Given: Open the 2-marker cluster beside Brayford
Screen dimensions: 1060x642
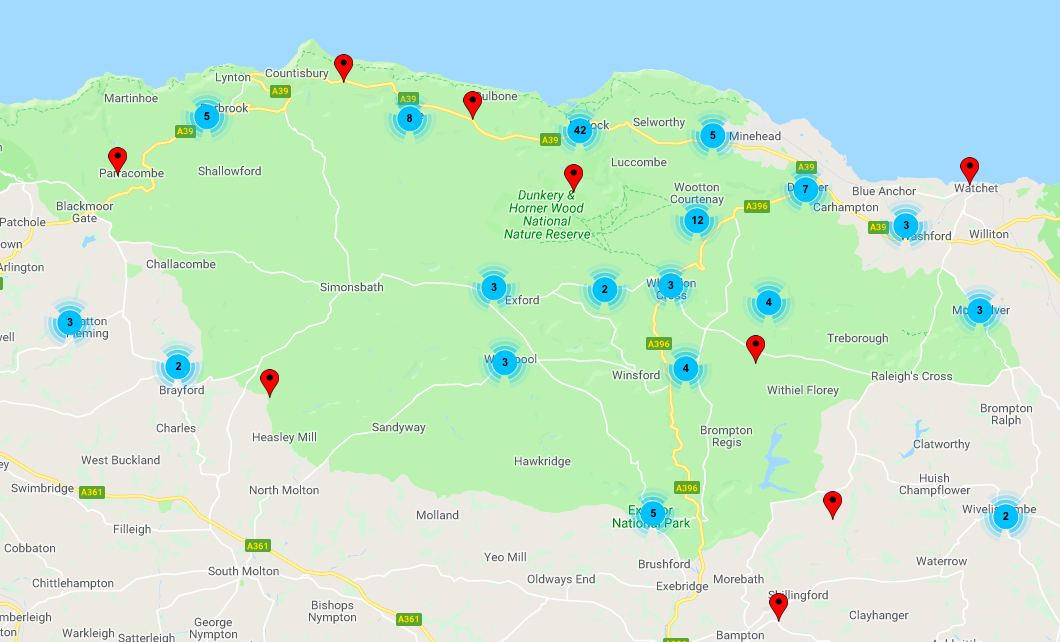Looking at the screenshot, I should coord(179,366).
